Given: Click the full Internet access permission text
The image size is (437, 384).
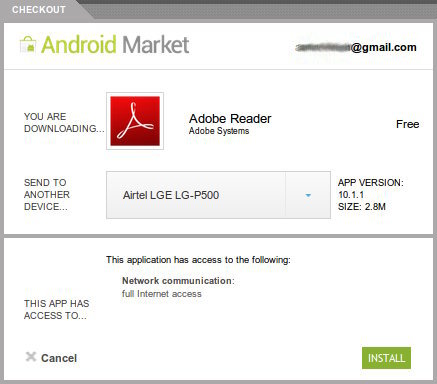Looking at the screenshot, I should (162, 294).
